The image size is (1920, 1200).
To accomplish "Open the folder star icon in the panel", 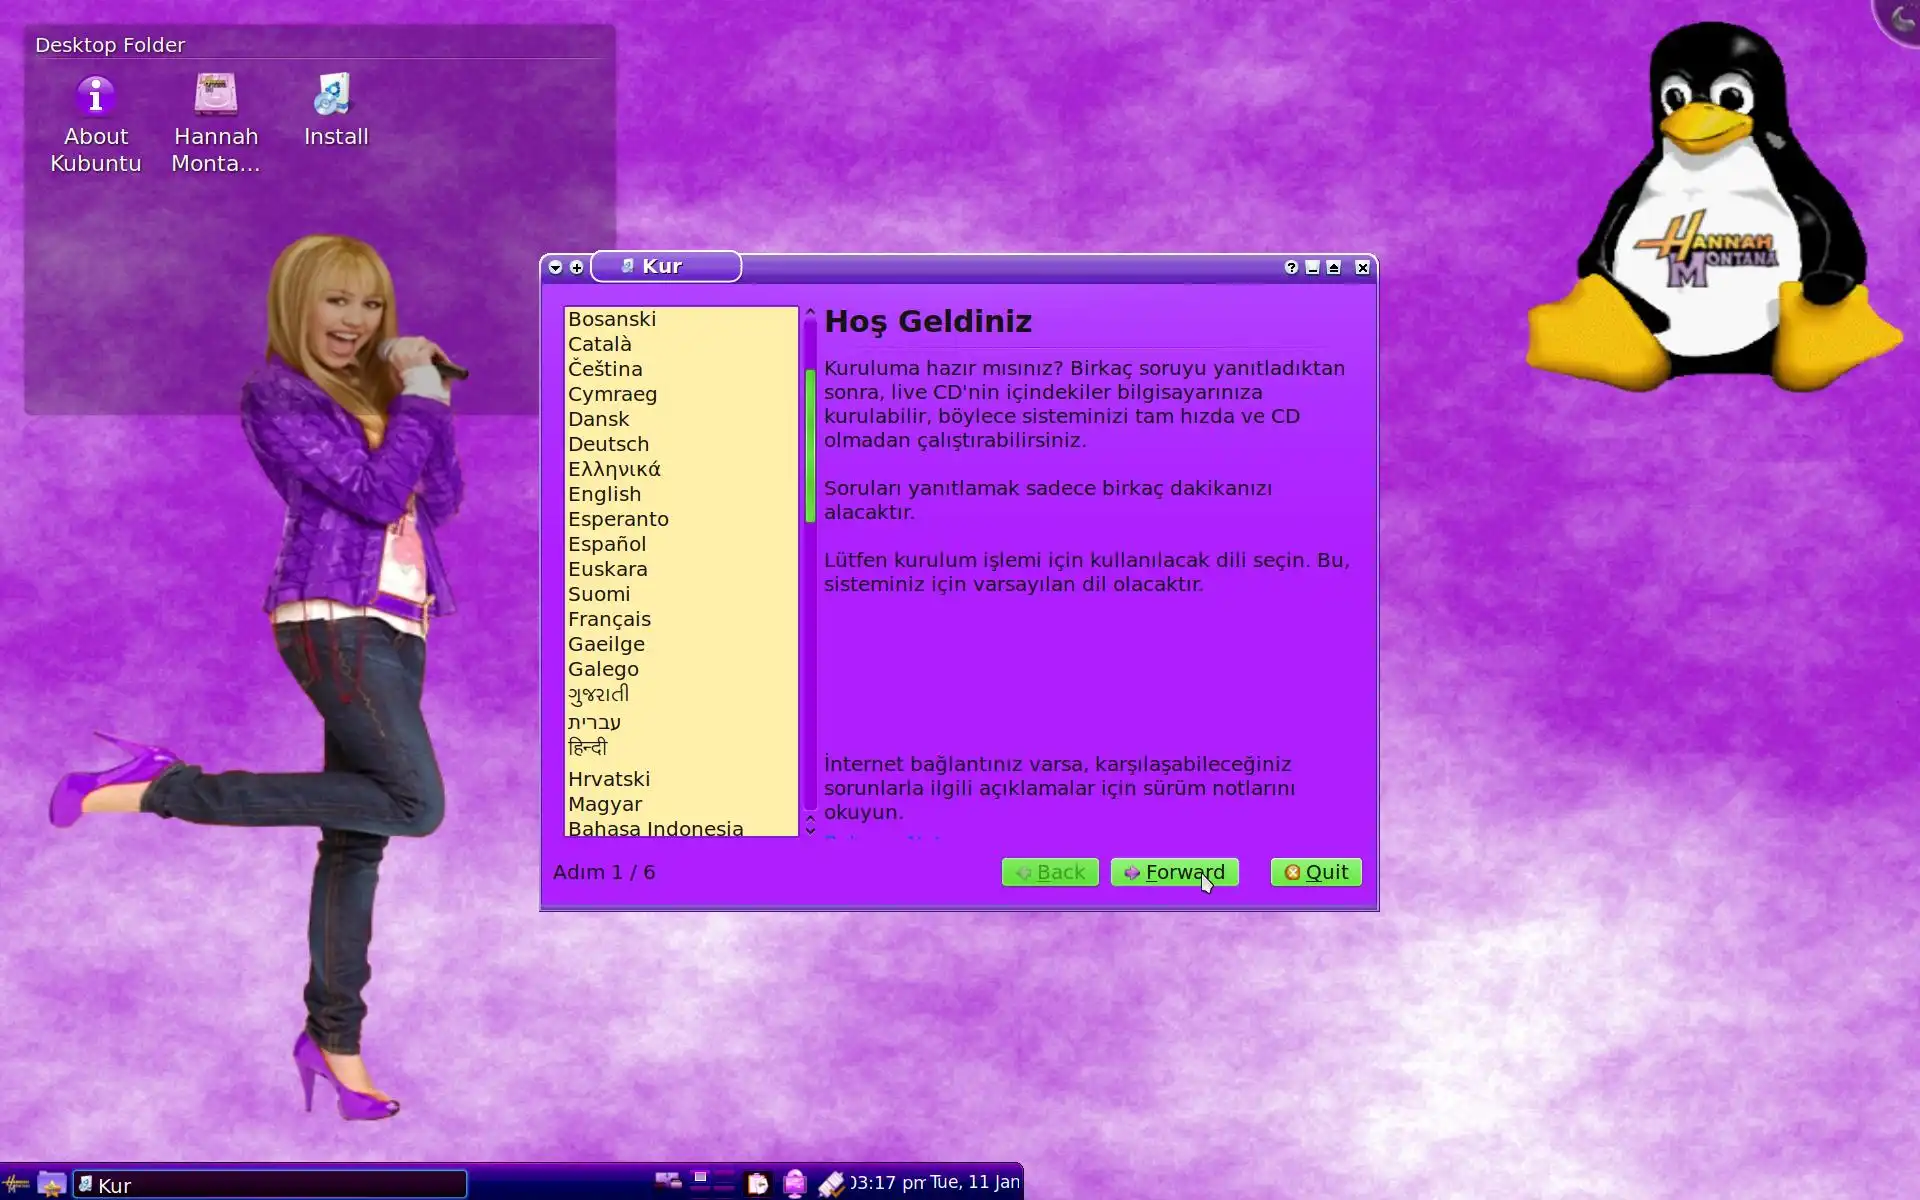I will tap(51, 1184).
